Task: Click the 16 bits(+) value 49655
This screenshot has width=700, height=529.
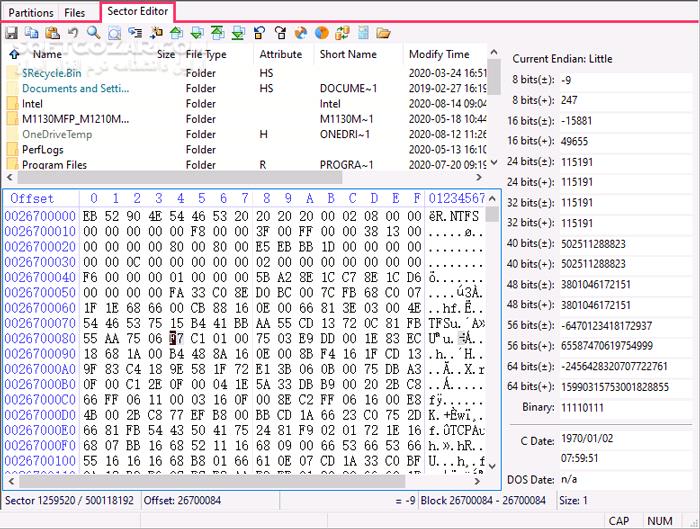Action: [574, 141]
